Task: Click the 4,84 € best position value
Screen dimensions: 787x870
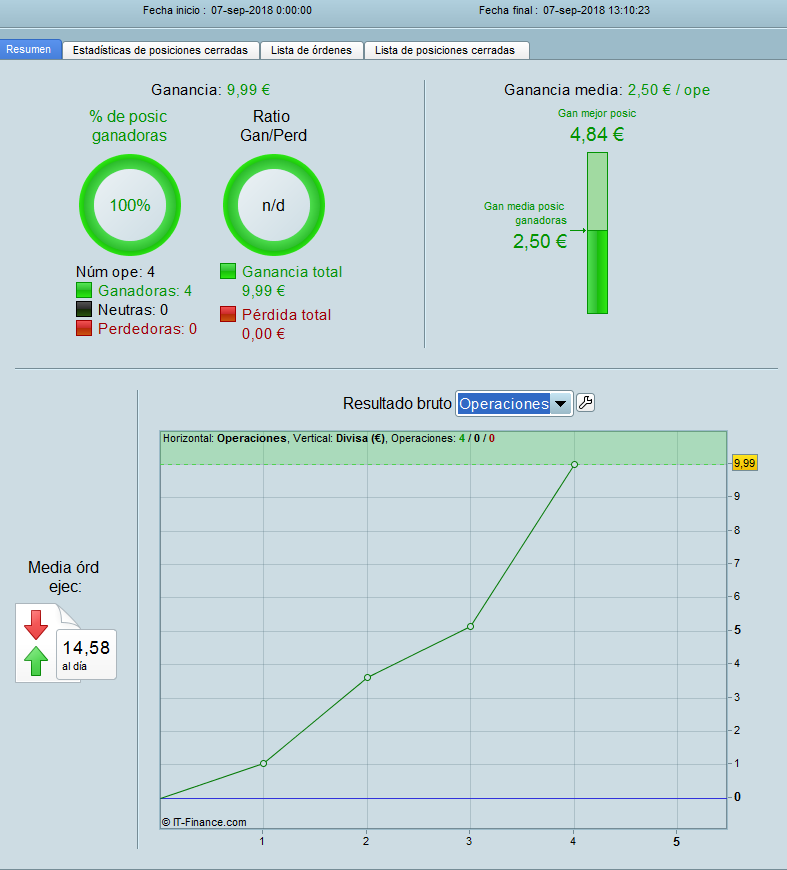Action: tap(597, 134)
